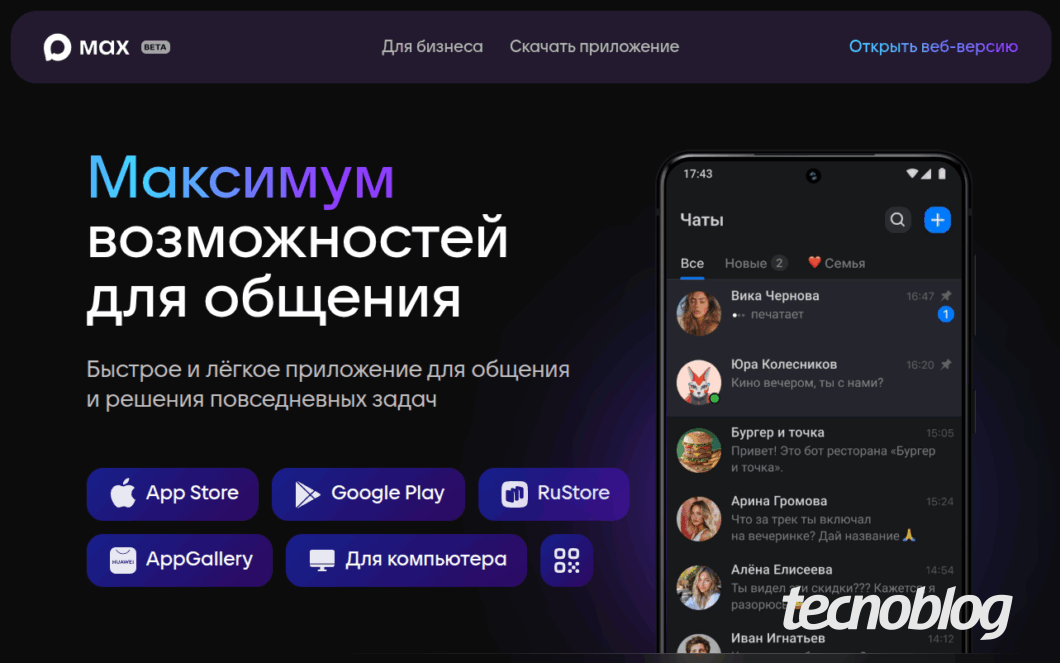Viewport: 1060px width, 663px height.
Task: Tap Вика Чернова's profile avatar
Action: [x=697, y=312]
